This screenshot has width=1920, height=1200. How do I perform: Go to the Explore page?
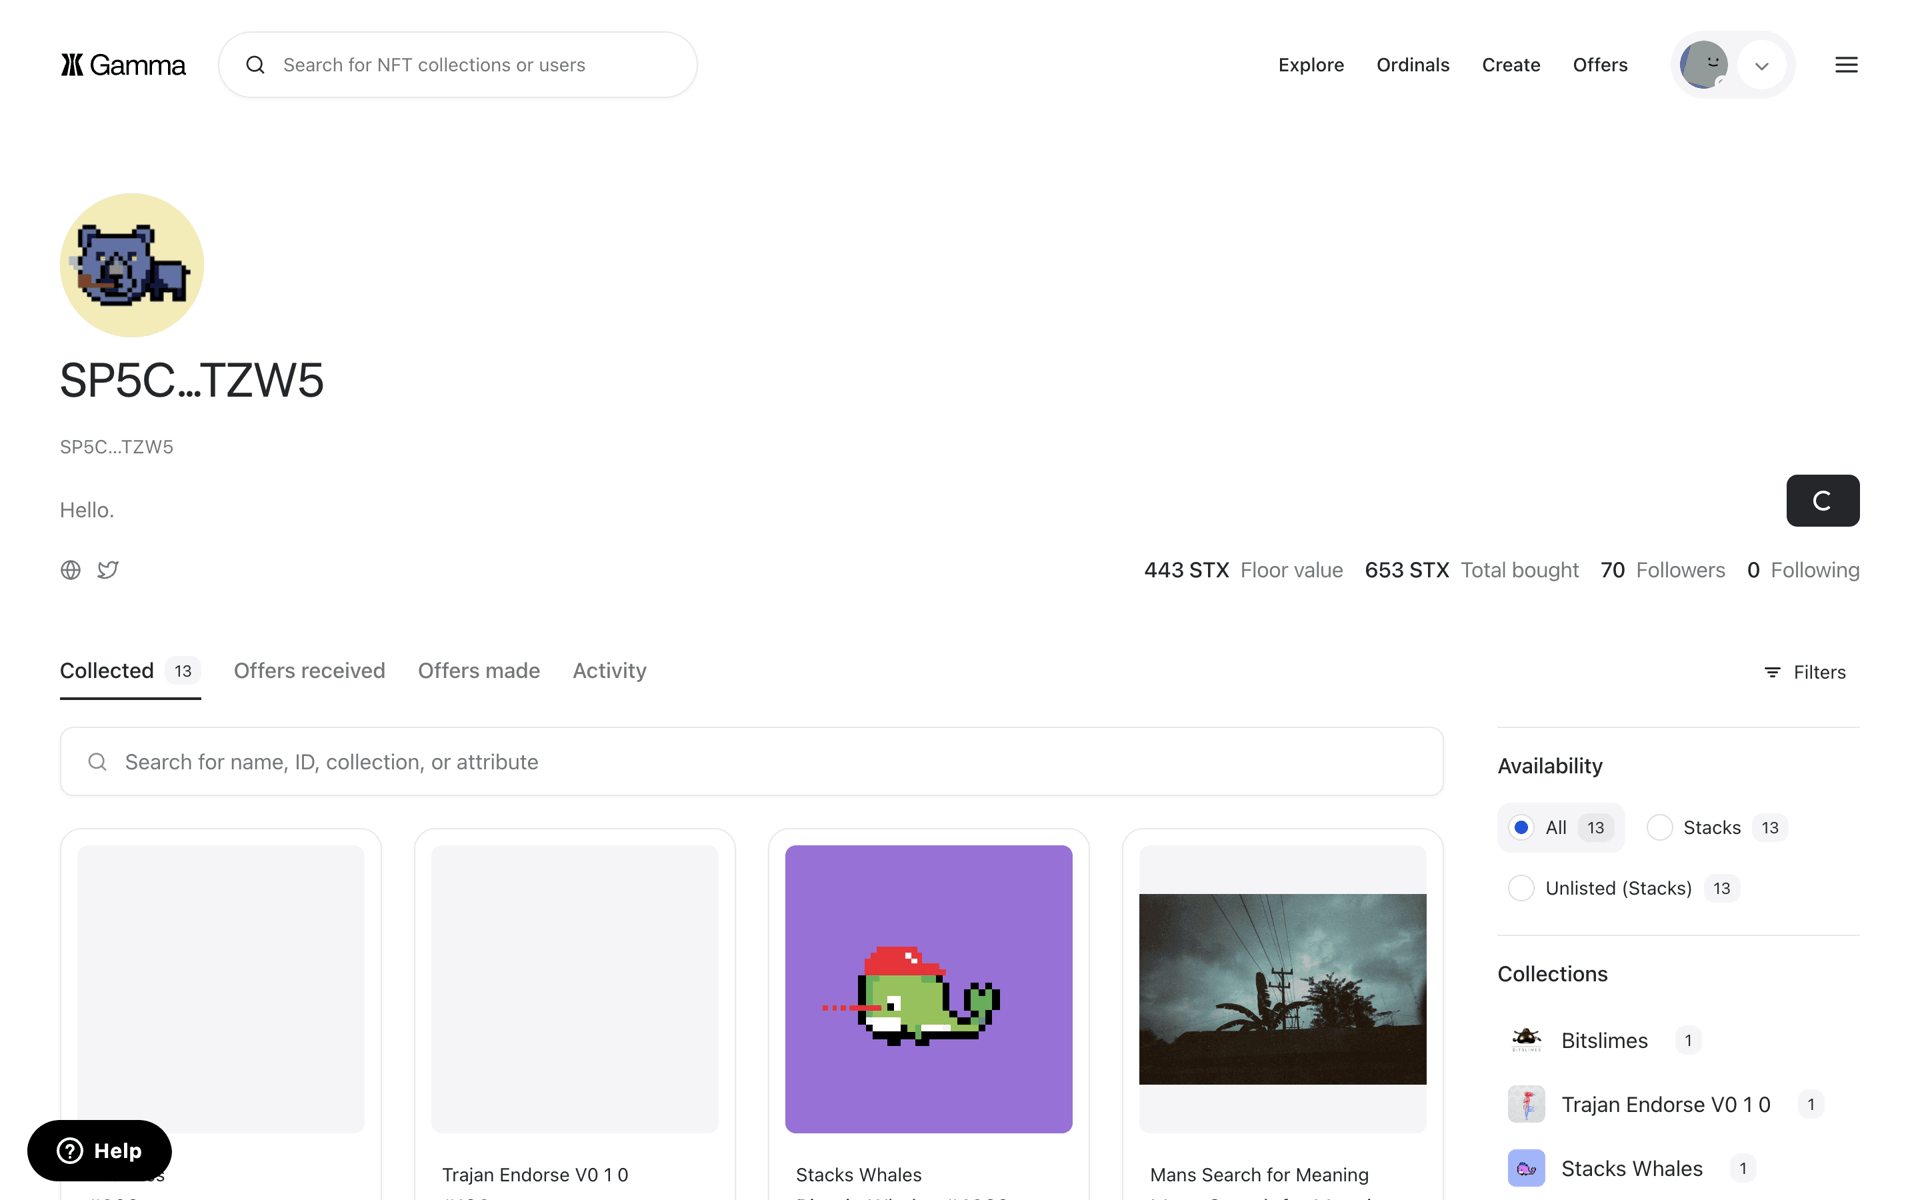coord(1311,65)
